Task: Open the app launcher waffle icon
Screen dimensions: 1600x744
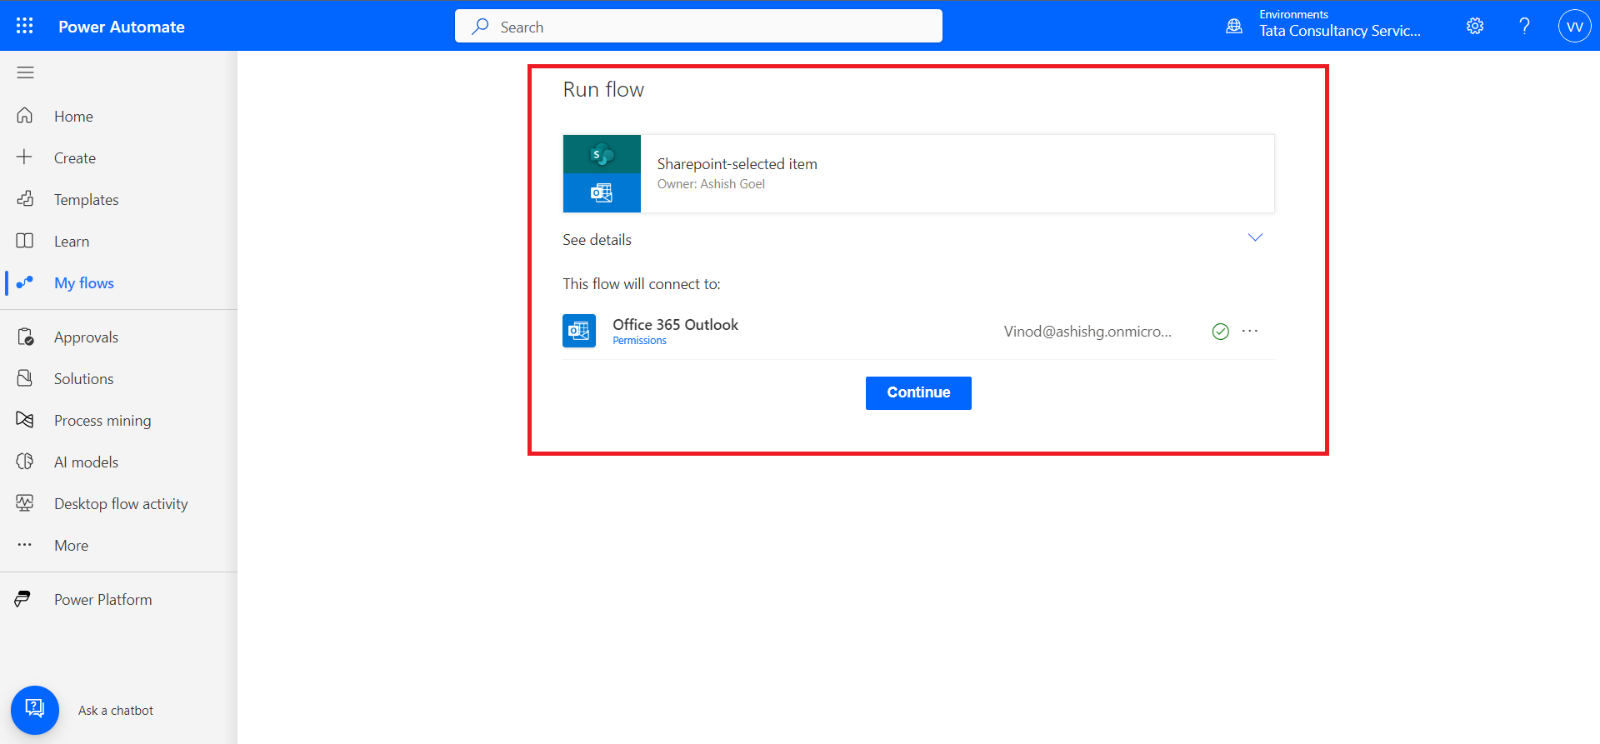Action: click(25, 26)
